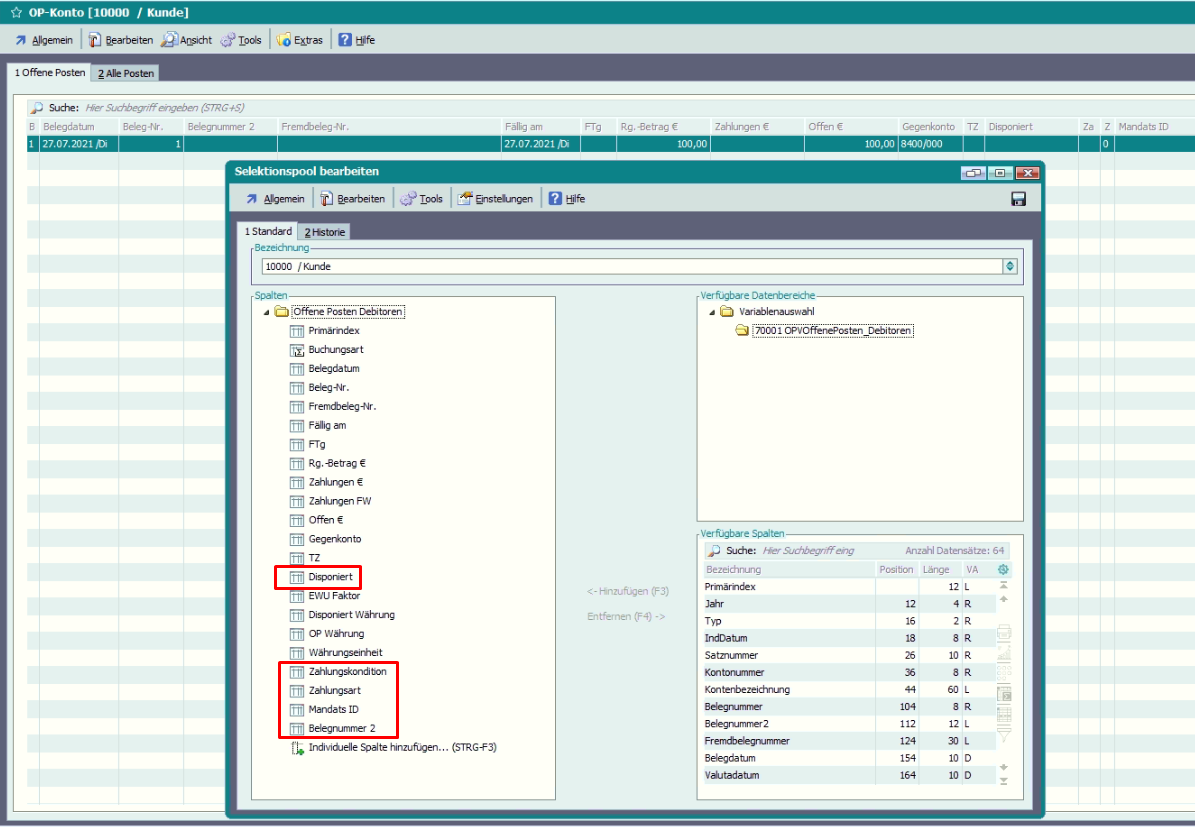Select Zahlungskondition in the Spalten tree
The height and width of the screenshot is (827, 1195).
point(347,671)
